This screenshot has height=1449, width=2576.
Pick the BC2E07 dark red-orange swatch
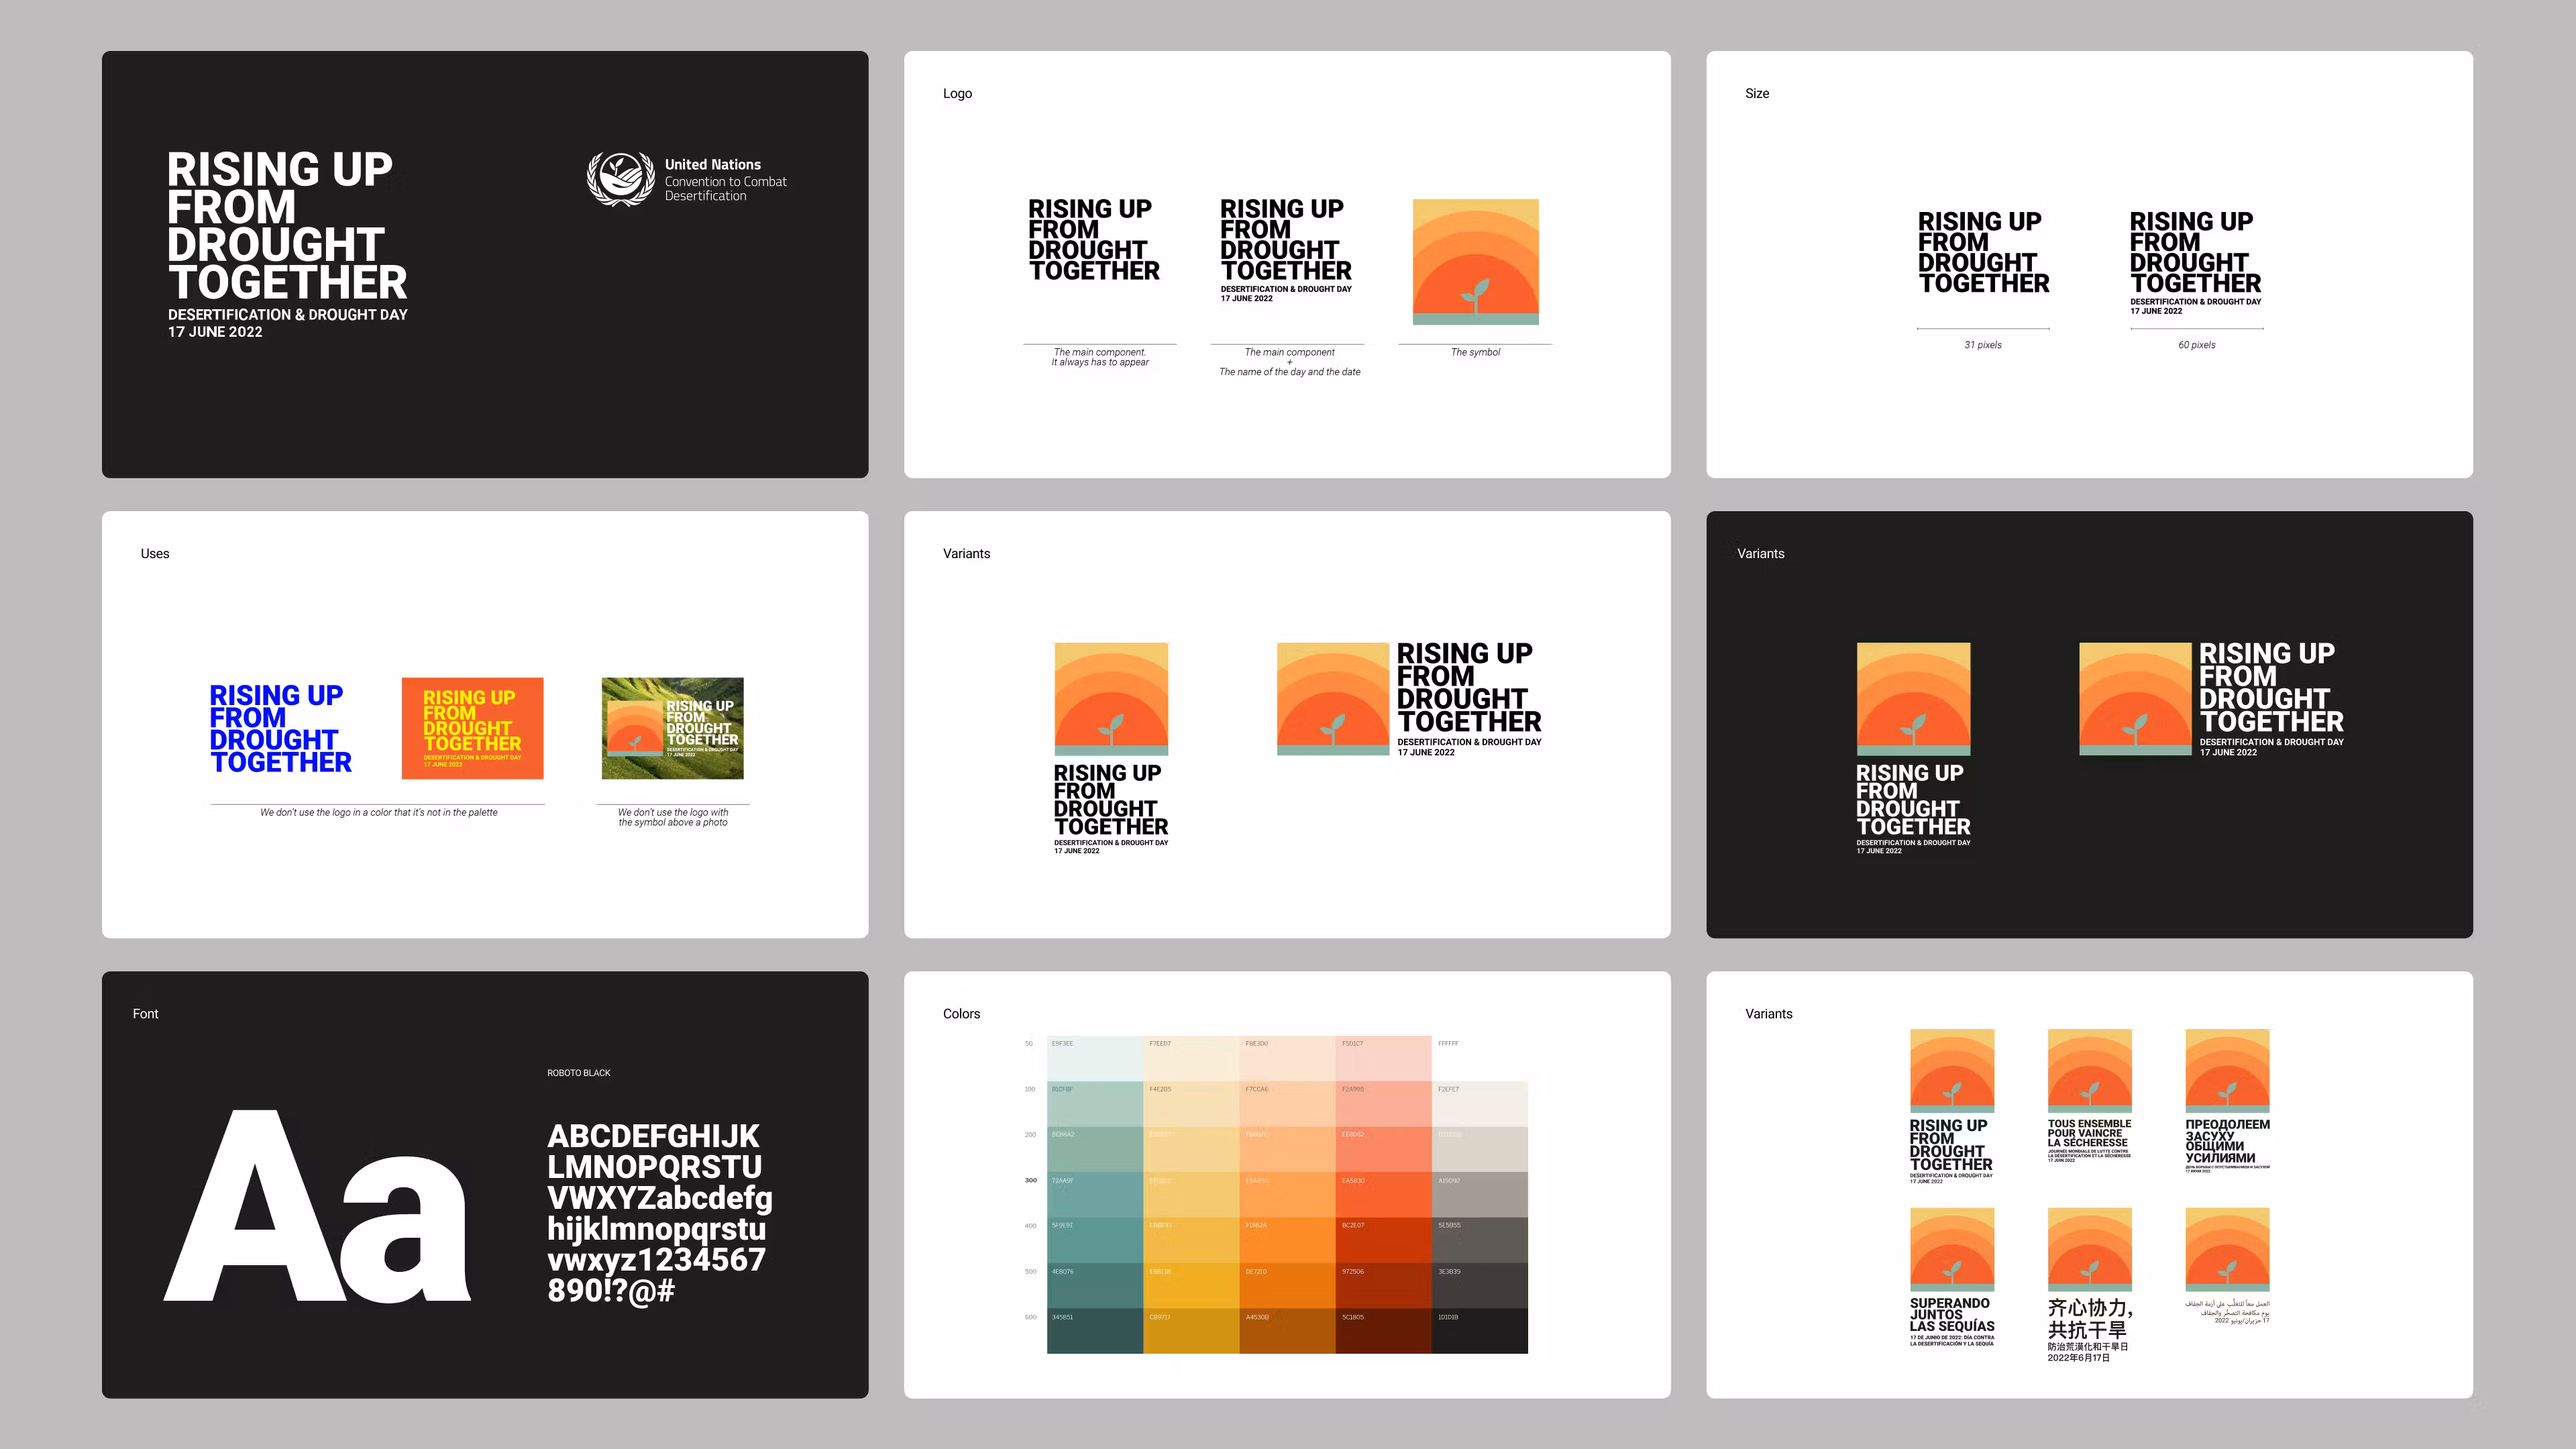[x=1384, y=1240]
